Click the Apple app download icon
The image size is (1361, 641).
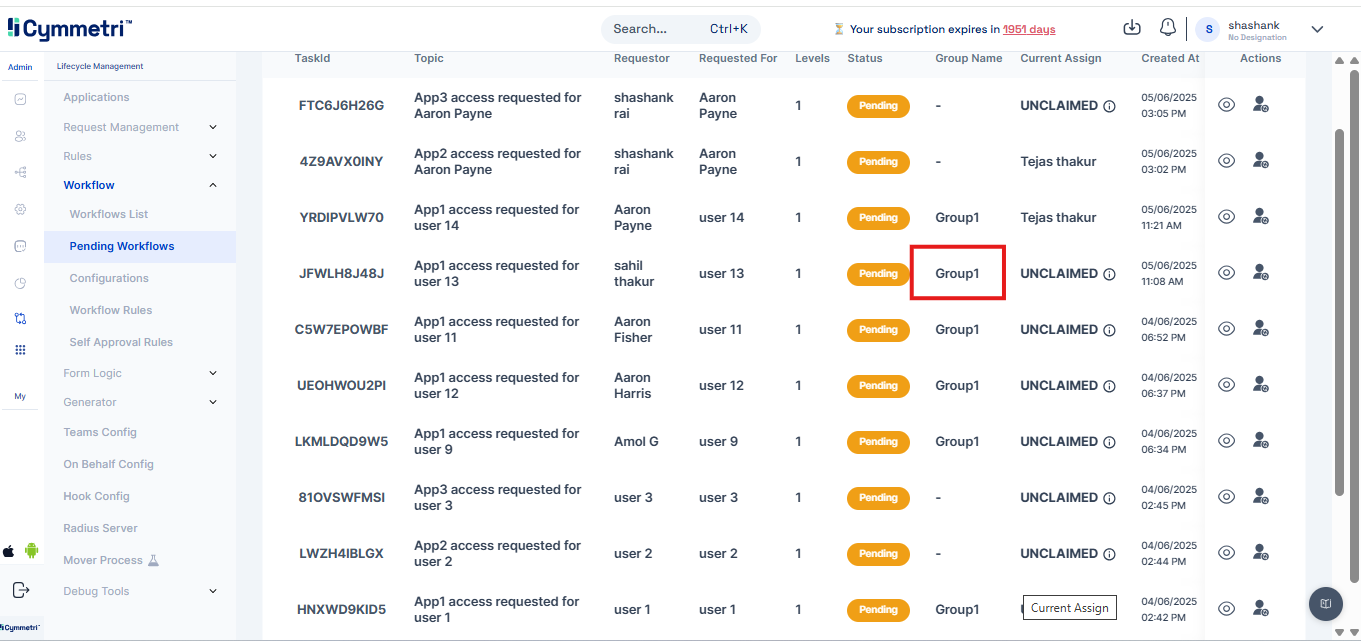point(9,551)
